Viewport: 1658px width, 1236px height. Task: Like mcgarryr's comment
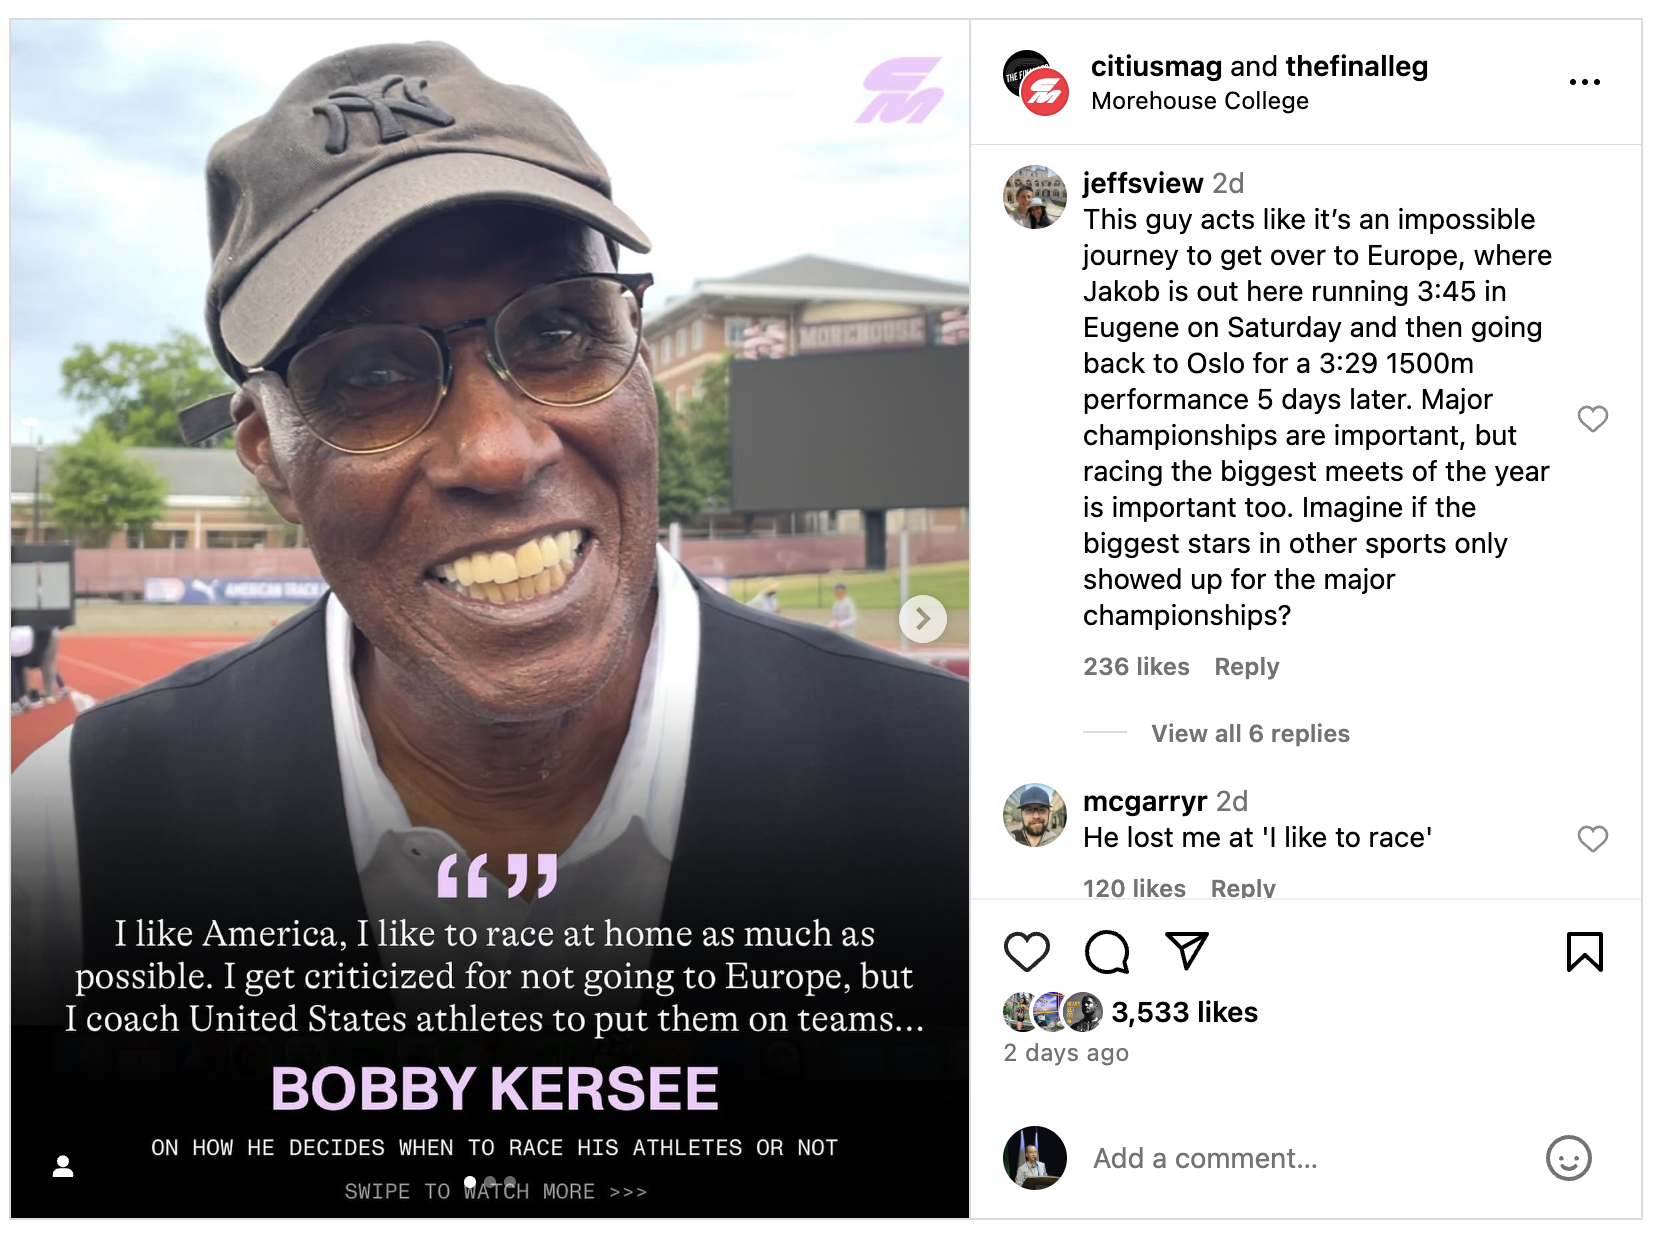point(1592,838)
